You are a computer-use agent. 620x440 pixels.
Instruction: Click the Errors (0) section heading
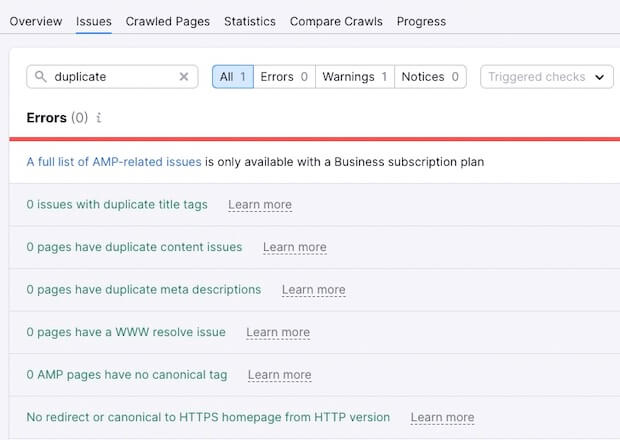[57, 118]
